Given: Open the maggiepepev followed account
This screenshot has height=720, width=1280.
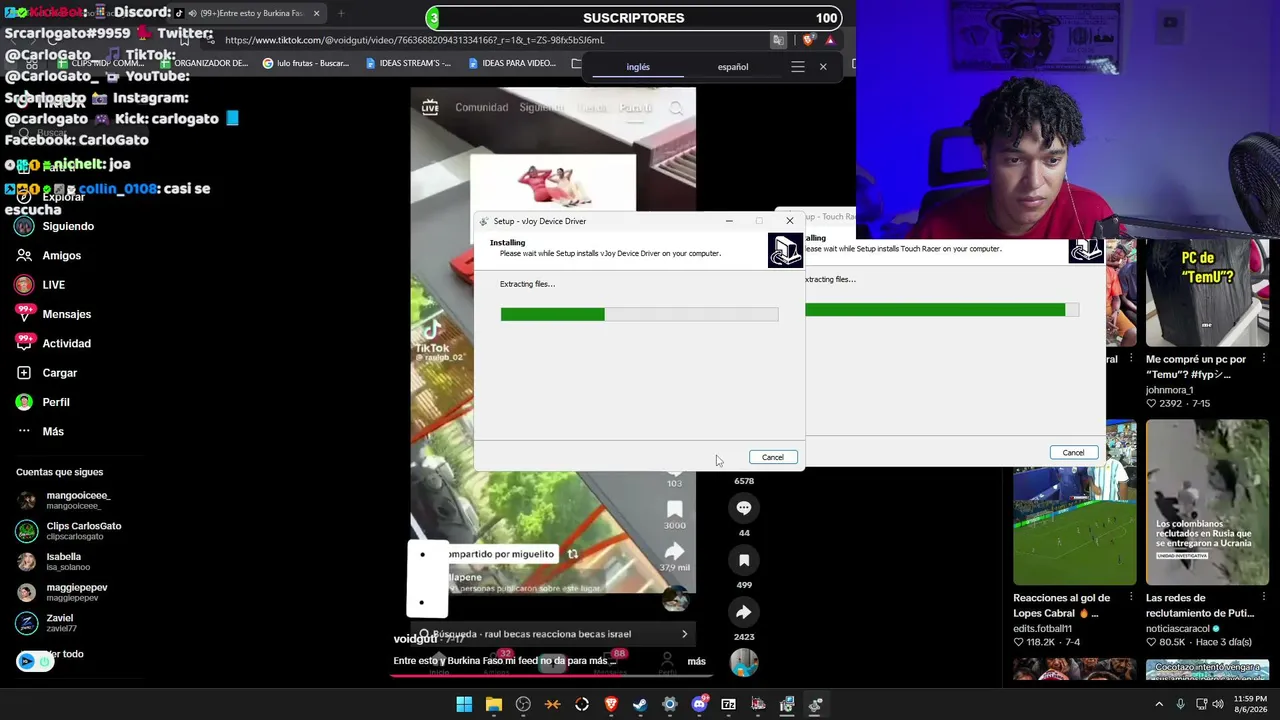Looking at the screenshot, I should [63, 592].
